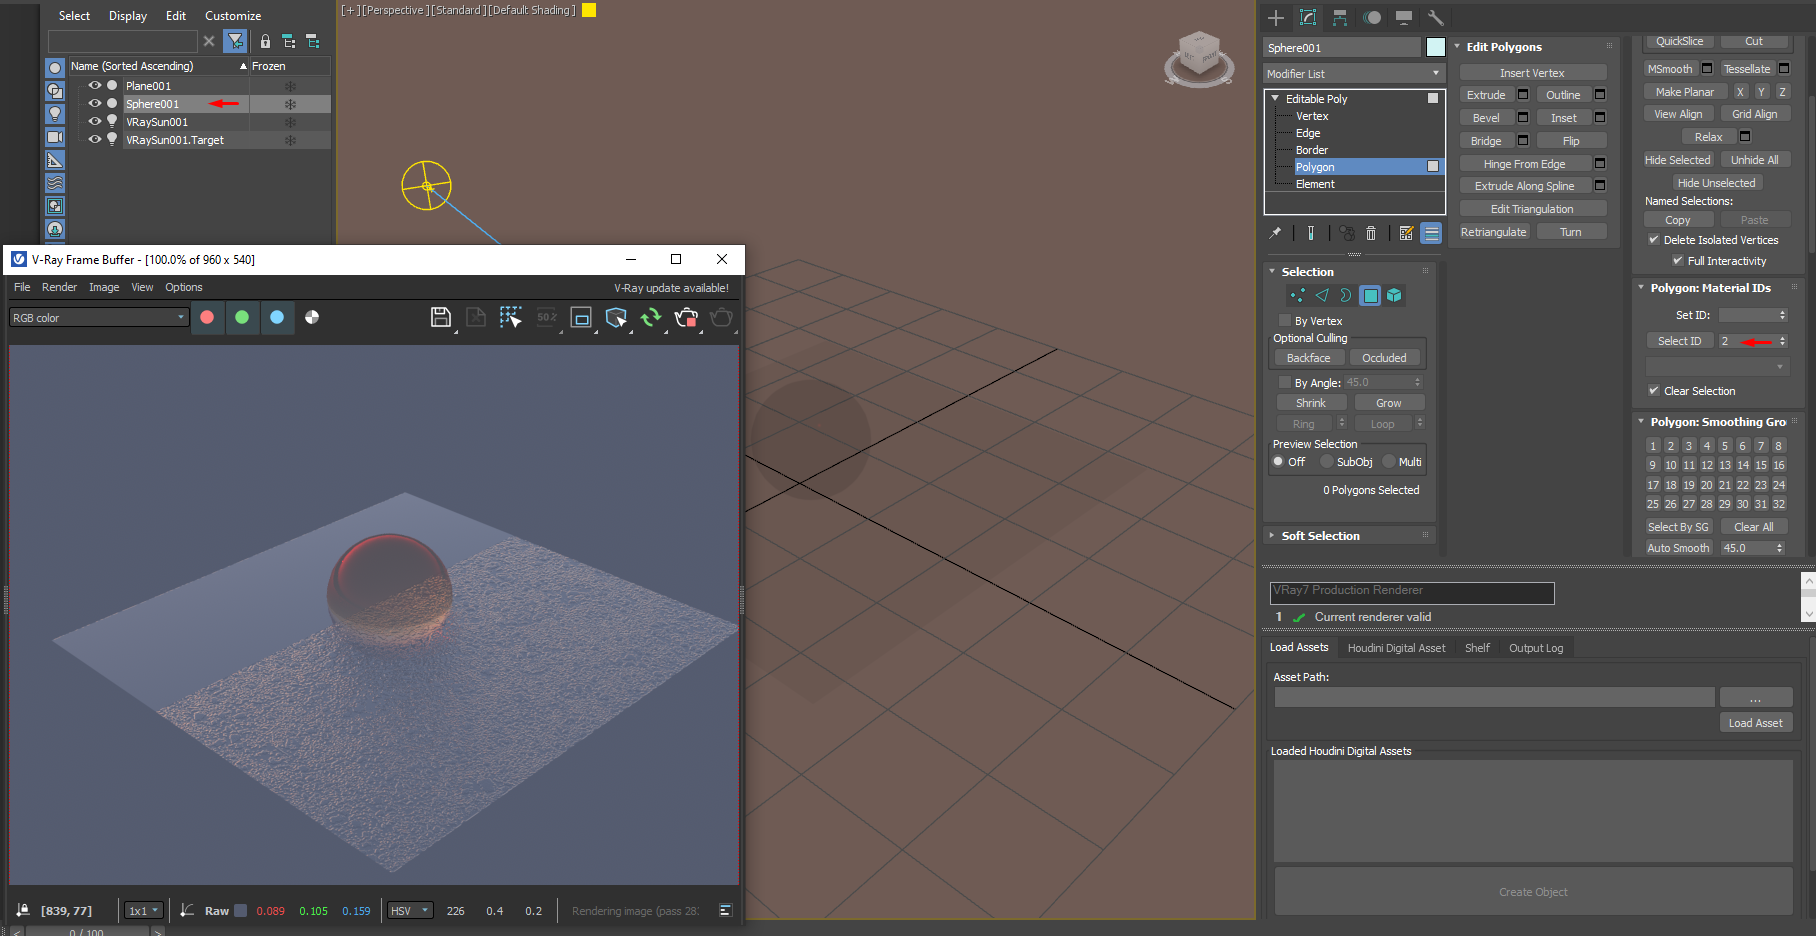Pin the modifier stack
This screenshot has width=1816, height=936.
tap(1275, 233)
